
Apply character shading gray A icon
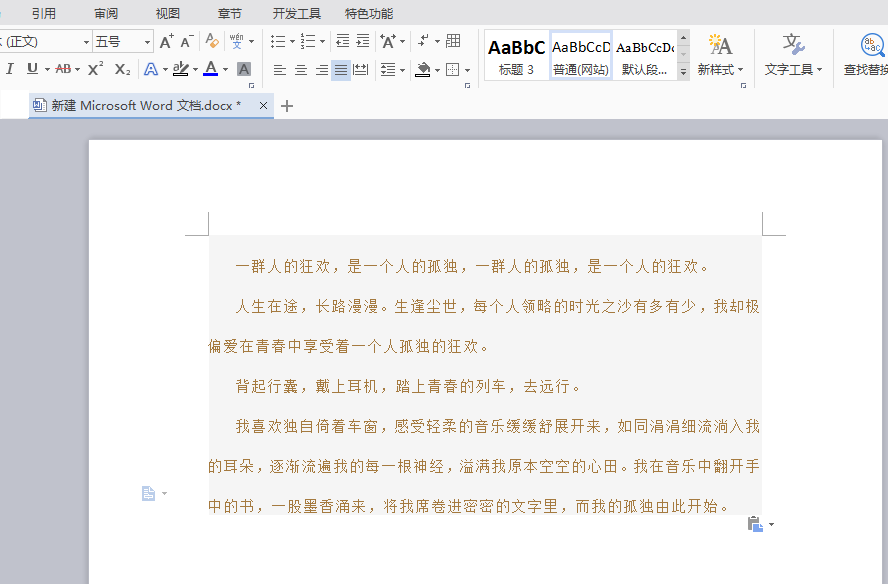(x=244, y=69)
